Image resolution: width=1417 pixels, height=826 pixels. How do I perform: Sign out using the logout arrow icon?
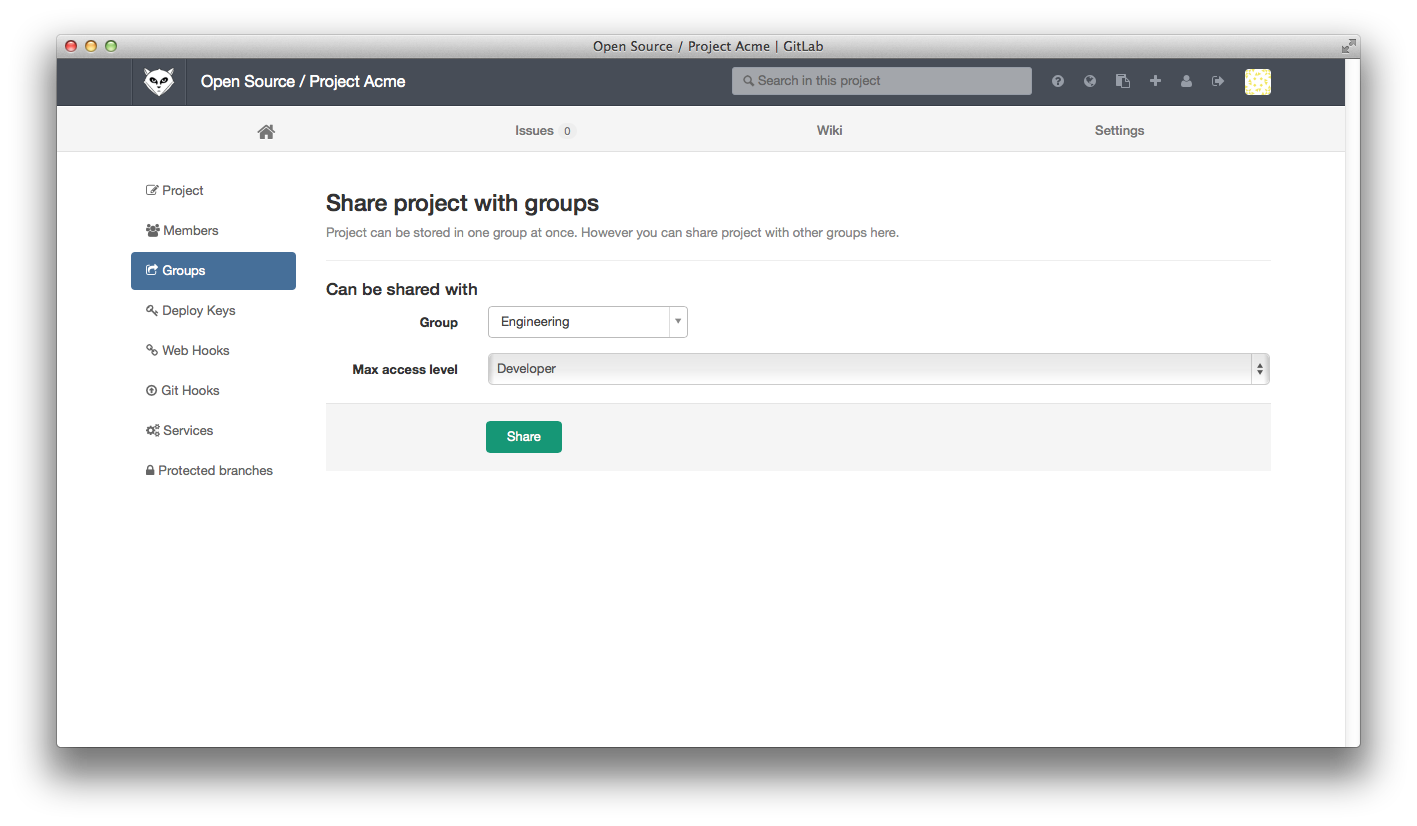tap(1218, 81)
